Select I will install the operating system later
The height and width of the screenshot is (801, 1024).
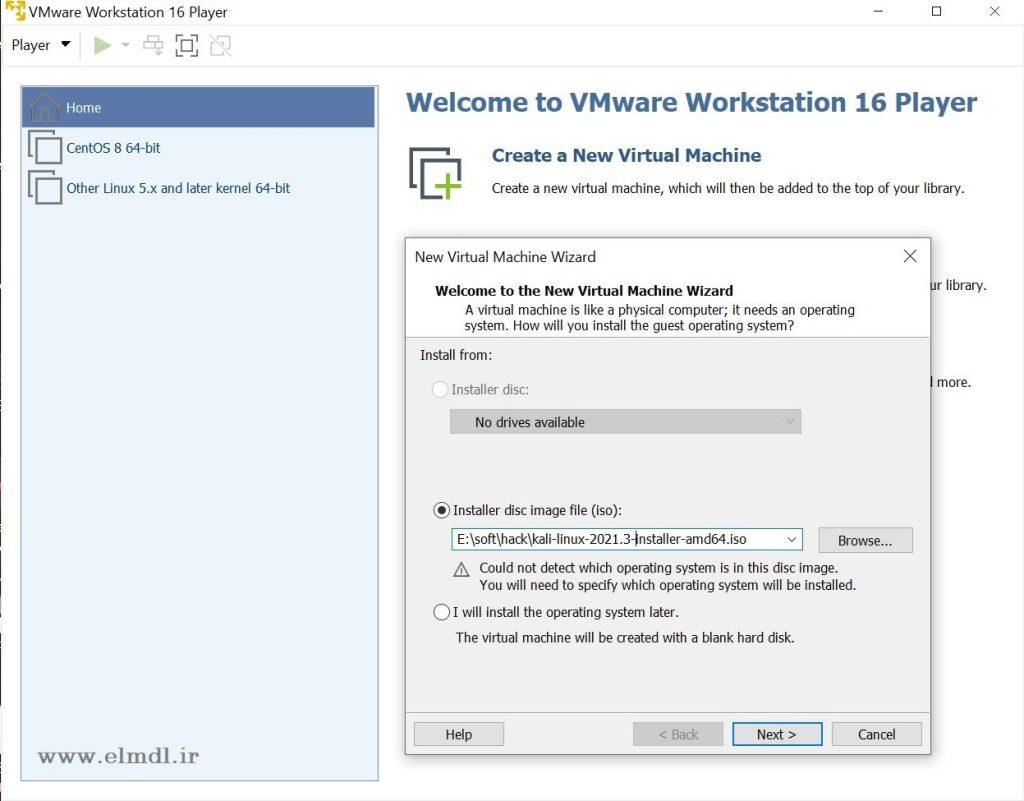[441, 612]
